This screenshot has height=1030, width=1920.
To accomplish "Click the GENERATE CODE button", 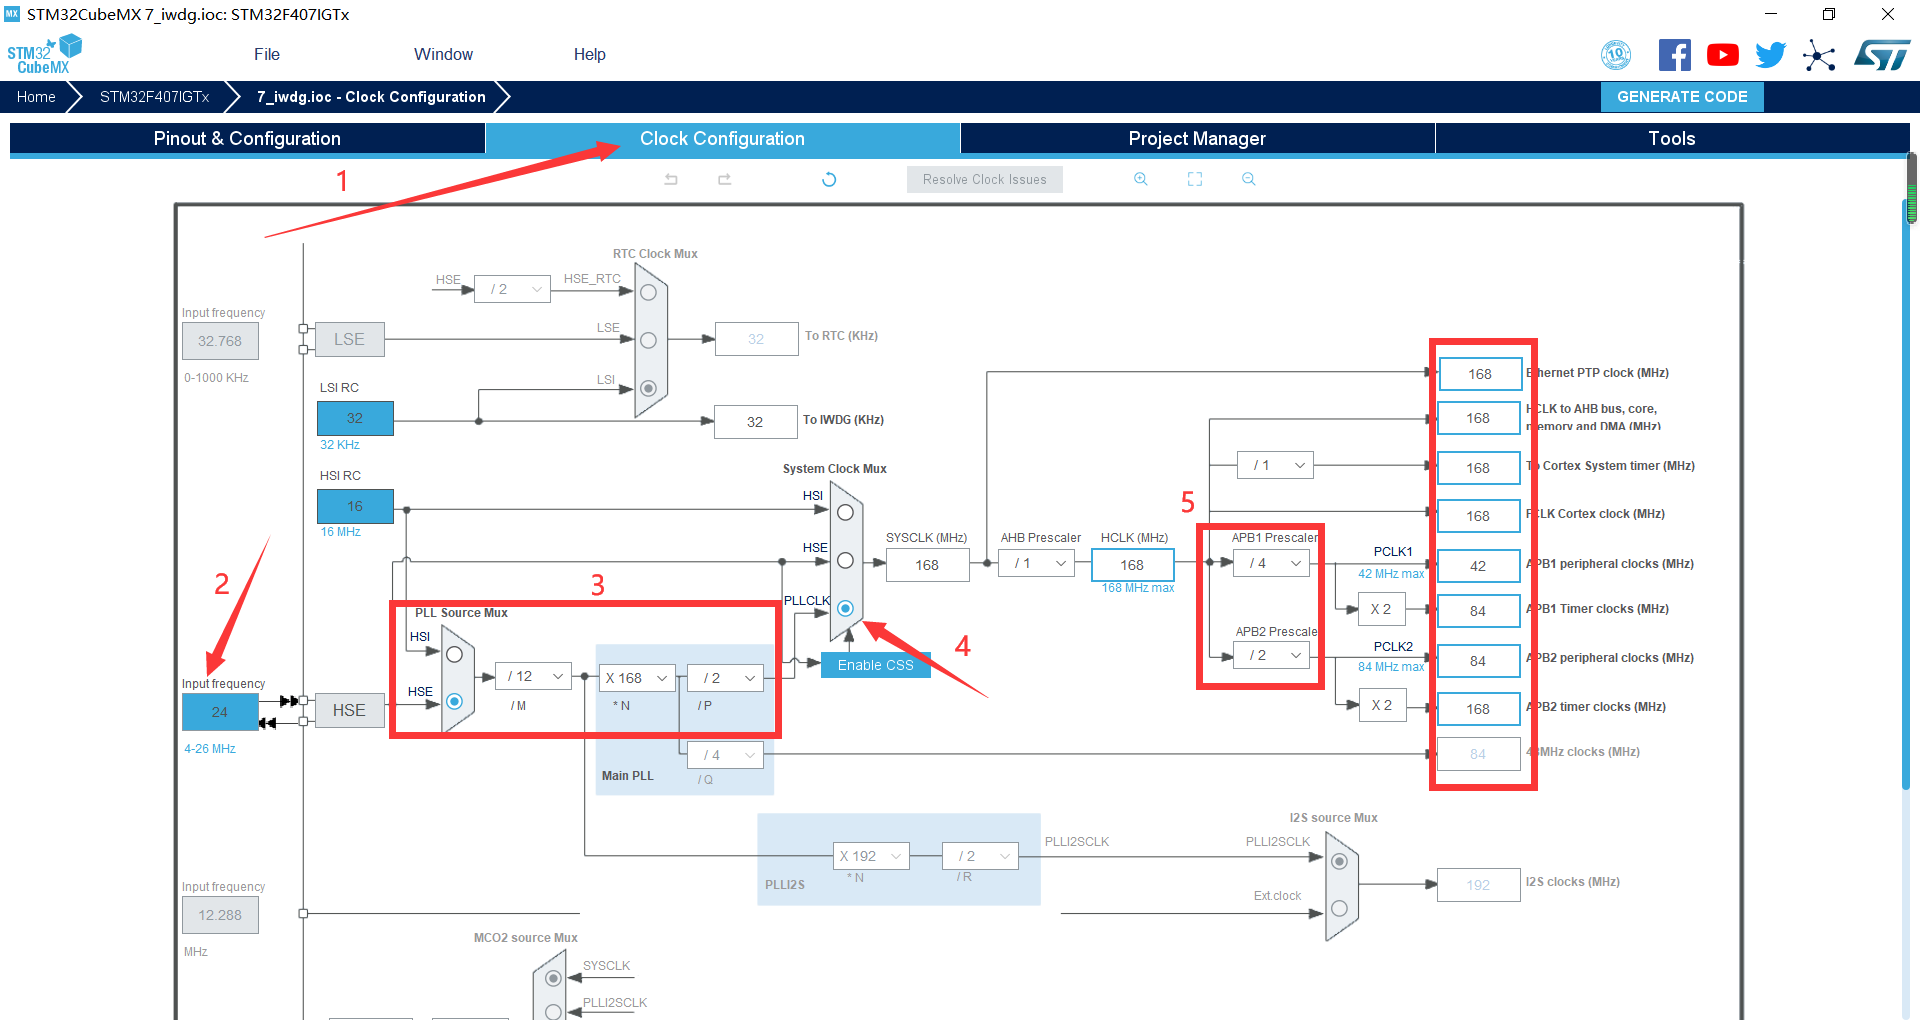I will [x=1682, y=97].
